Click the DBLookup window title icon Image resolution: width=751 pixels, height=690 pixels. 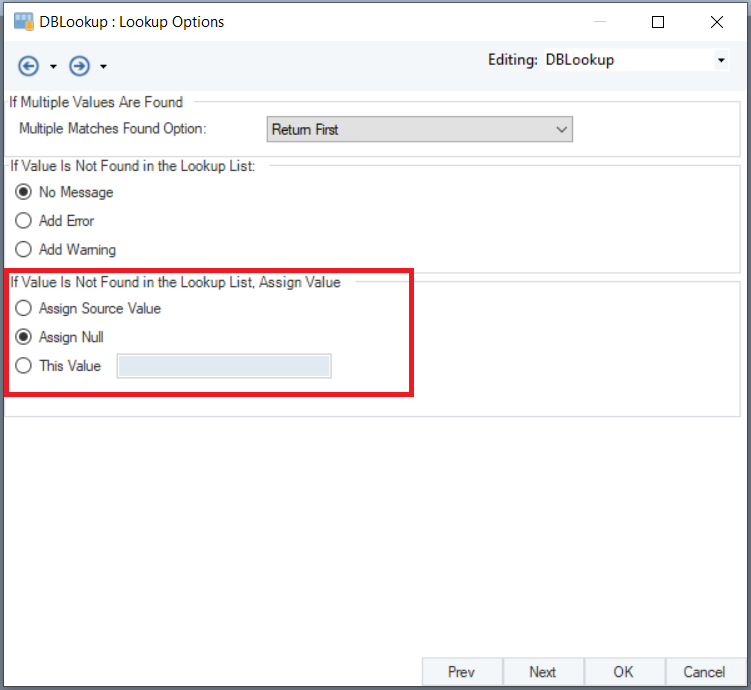tap(24, 22)
